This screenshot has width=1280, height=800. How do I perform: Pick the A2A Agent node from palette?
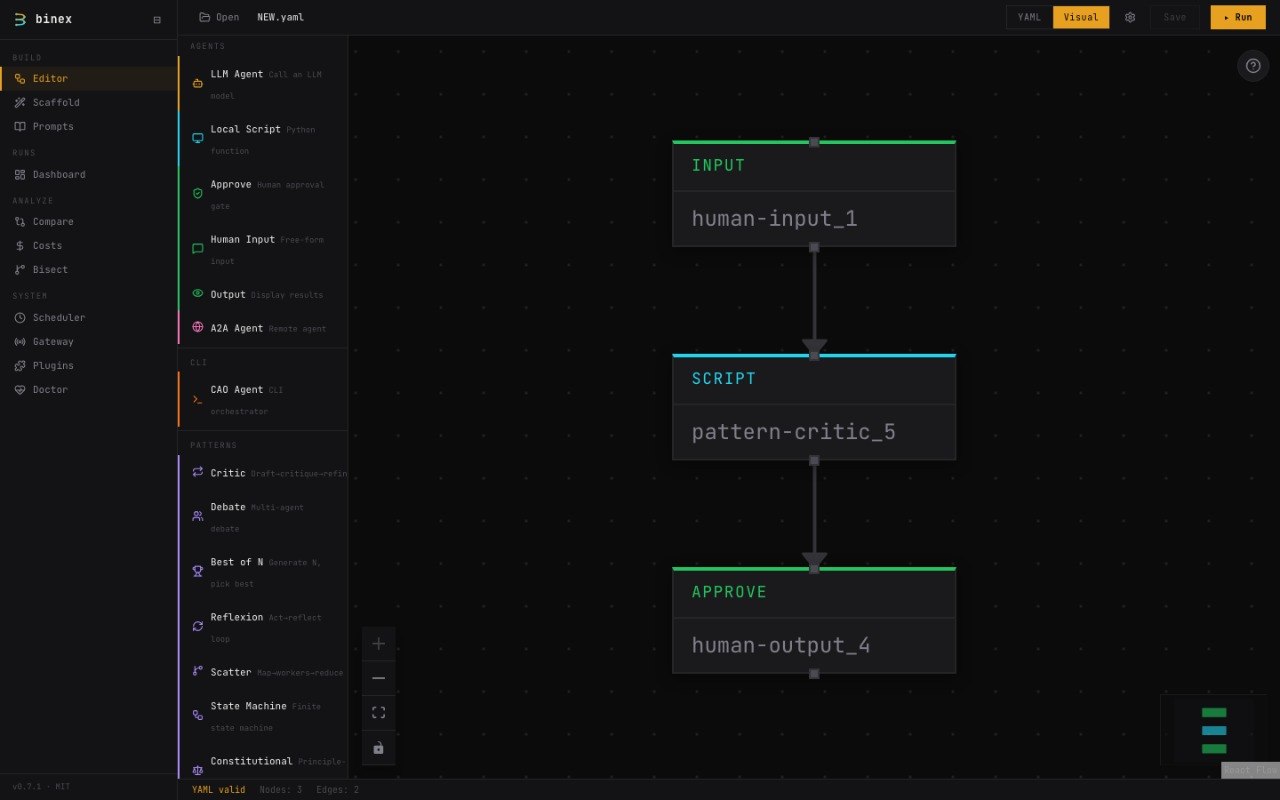[x=263, y=328]
